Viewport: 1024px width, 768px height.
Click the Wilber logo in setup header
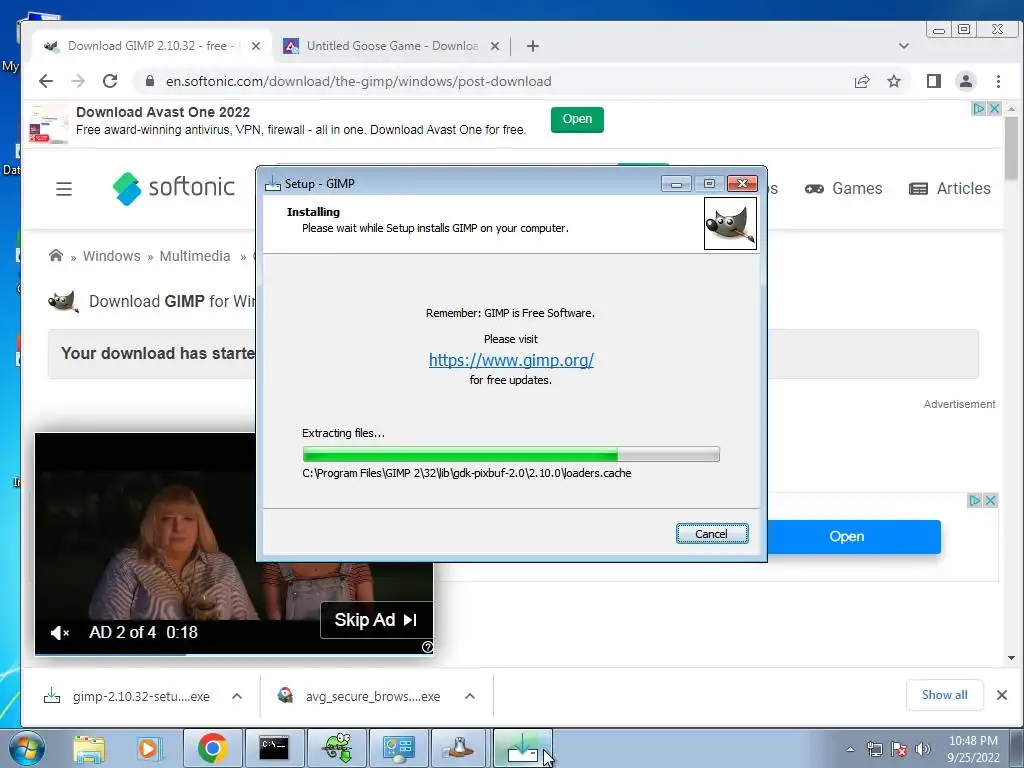tap(730, 224)
